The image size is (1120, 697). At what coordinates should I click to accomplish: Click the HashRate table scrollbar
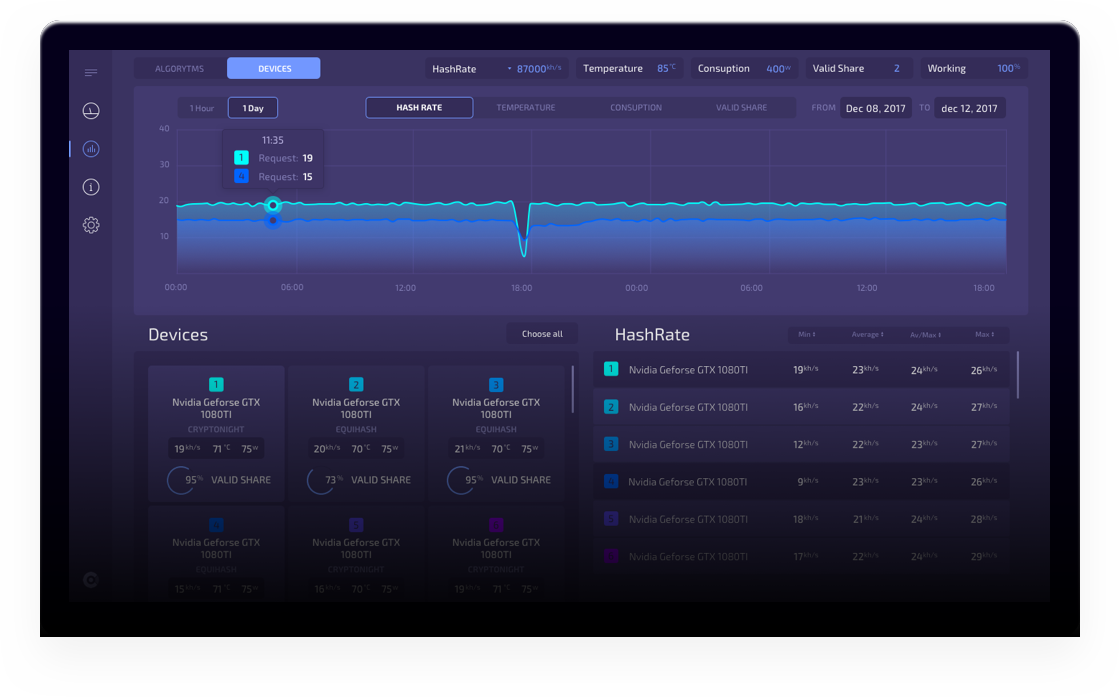point(1017,375)
